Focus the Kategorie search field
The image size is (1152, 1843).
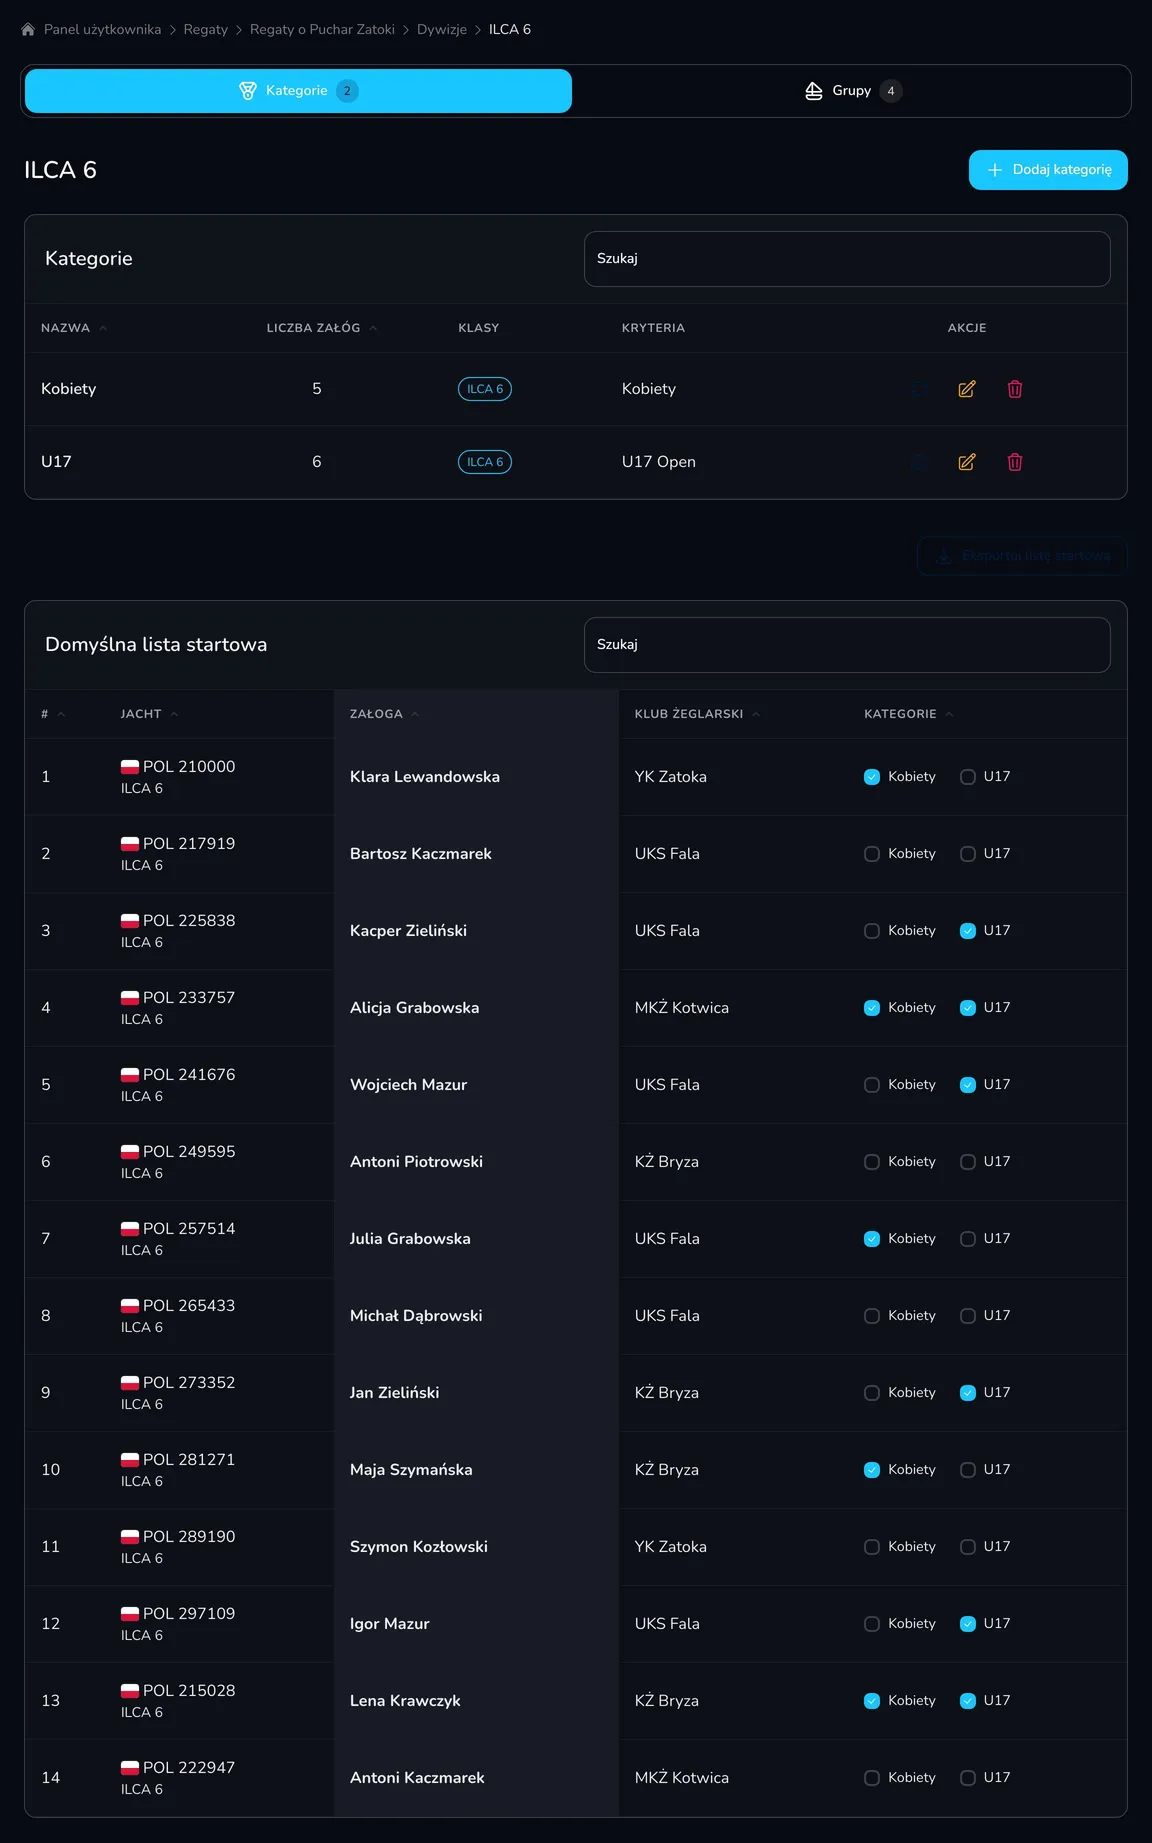(x=847, y=259)
